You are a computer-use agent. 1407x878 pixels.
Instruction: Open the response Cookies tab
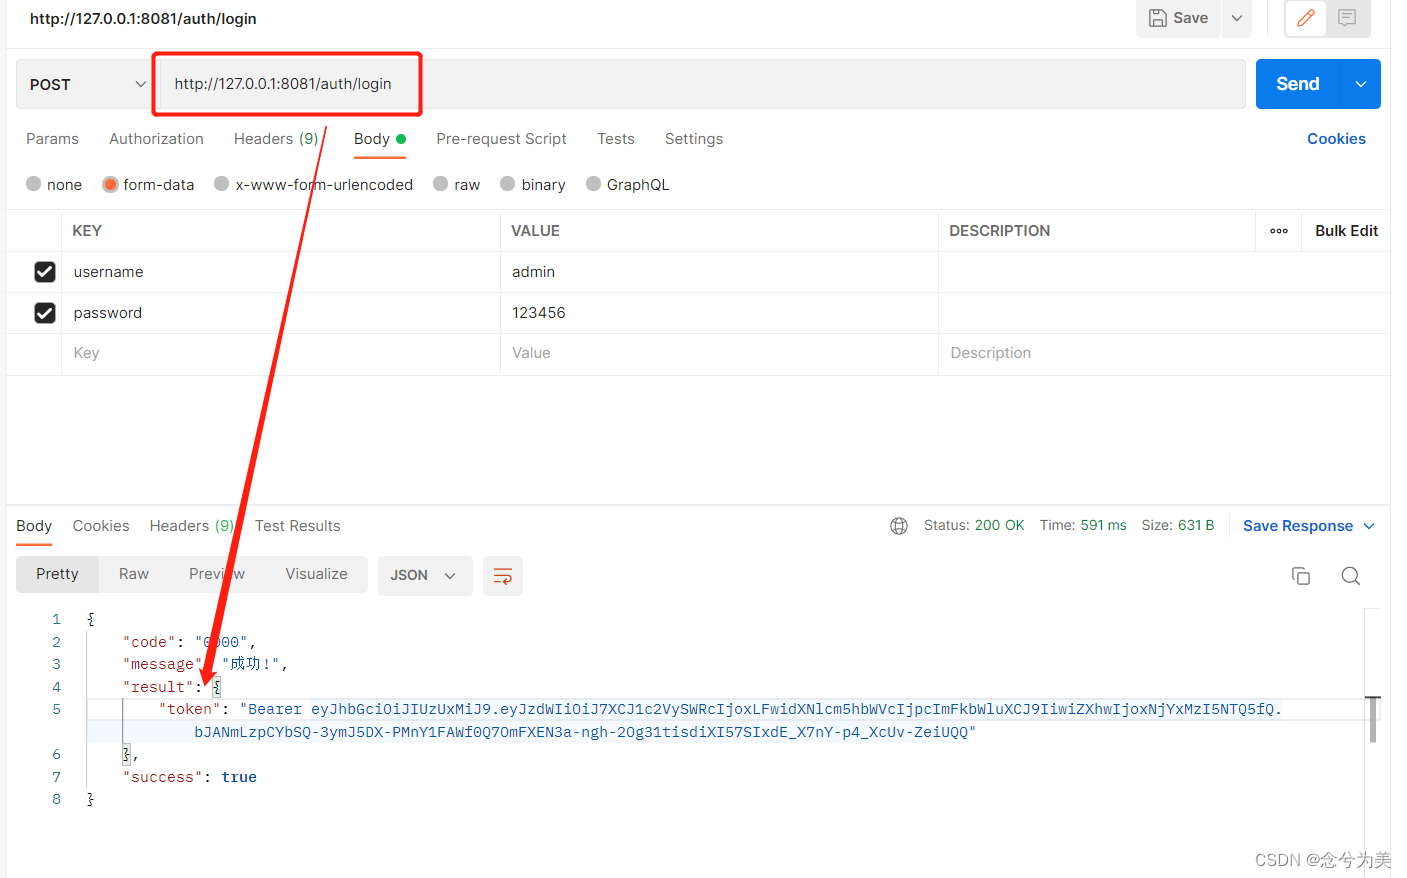coord(101,526)
